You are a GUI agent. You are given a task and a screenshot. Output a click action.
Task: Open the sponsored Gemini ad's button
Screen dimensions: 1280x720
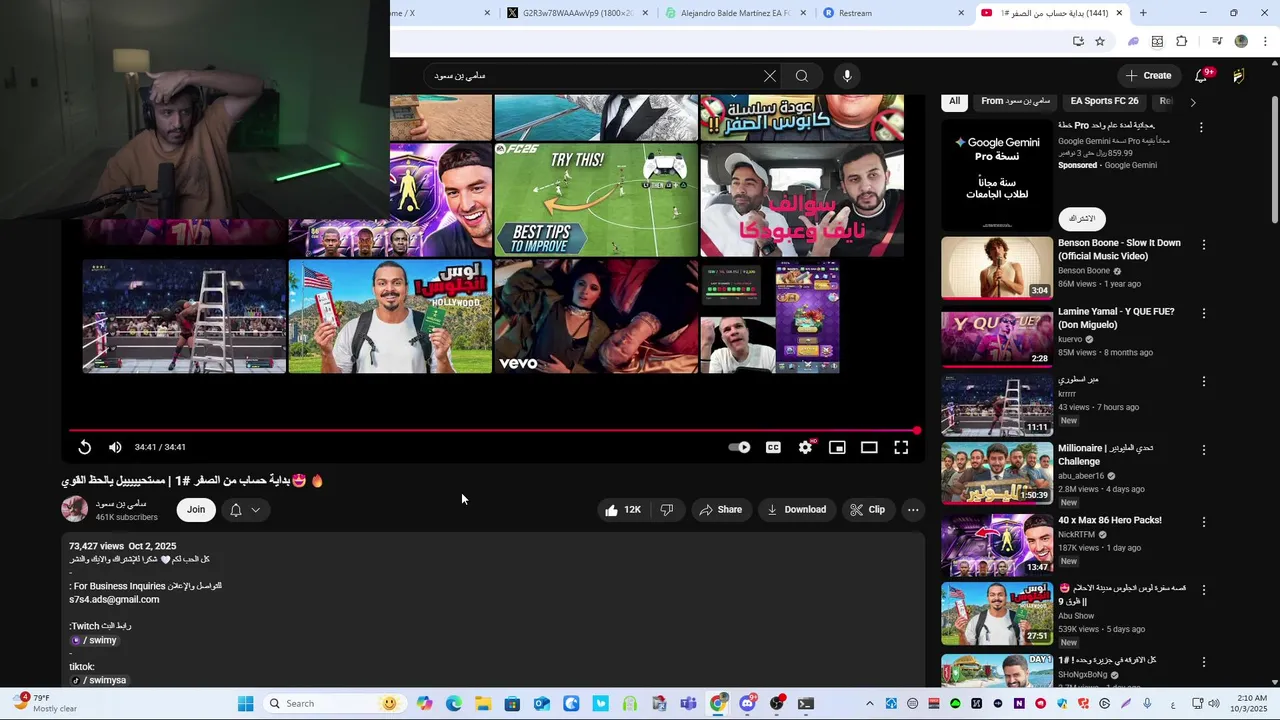(x=1082, y=218)
